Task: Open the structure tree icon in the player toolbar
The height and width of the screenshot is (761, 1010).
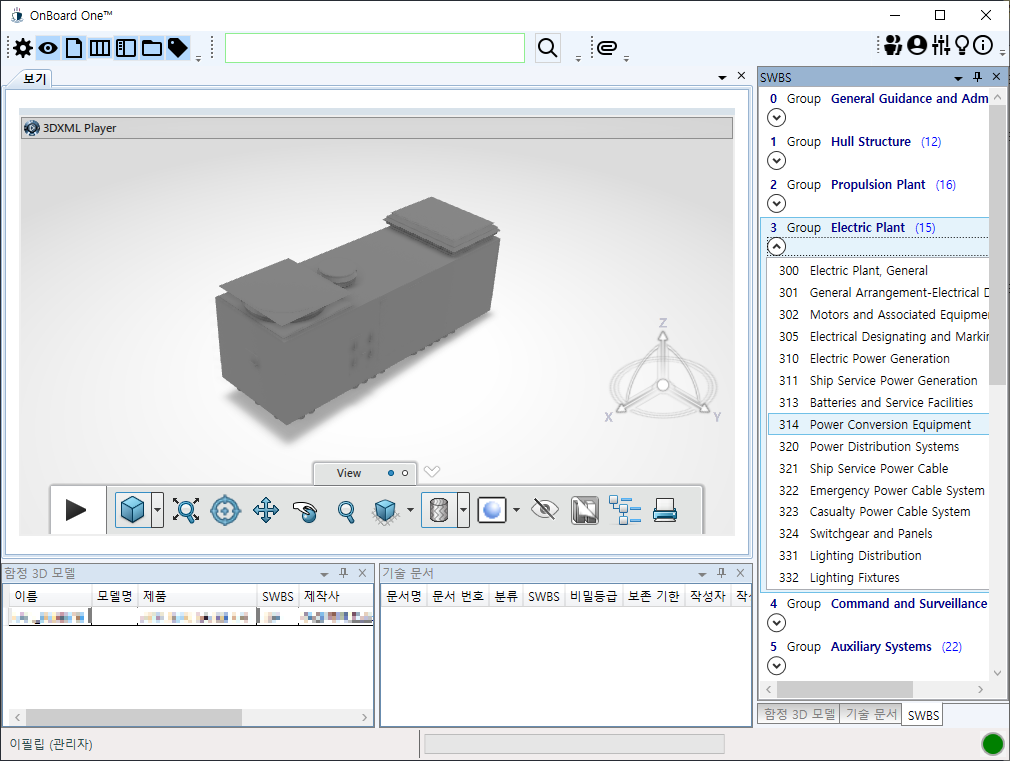Action: click(625, 510)
